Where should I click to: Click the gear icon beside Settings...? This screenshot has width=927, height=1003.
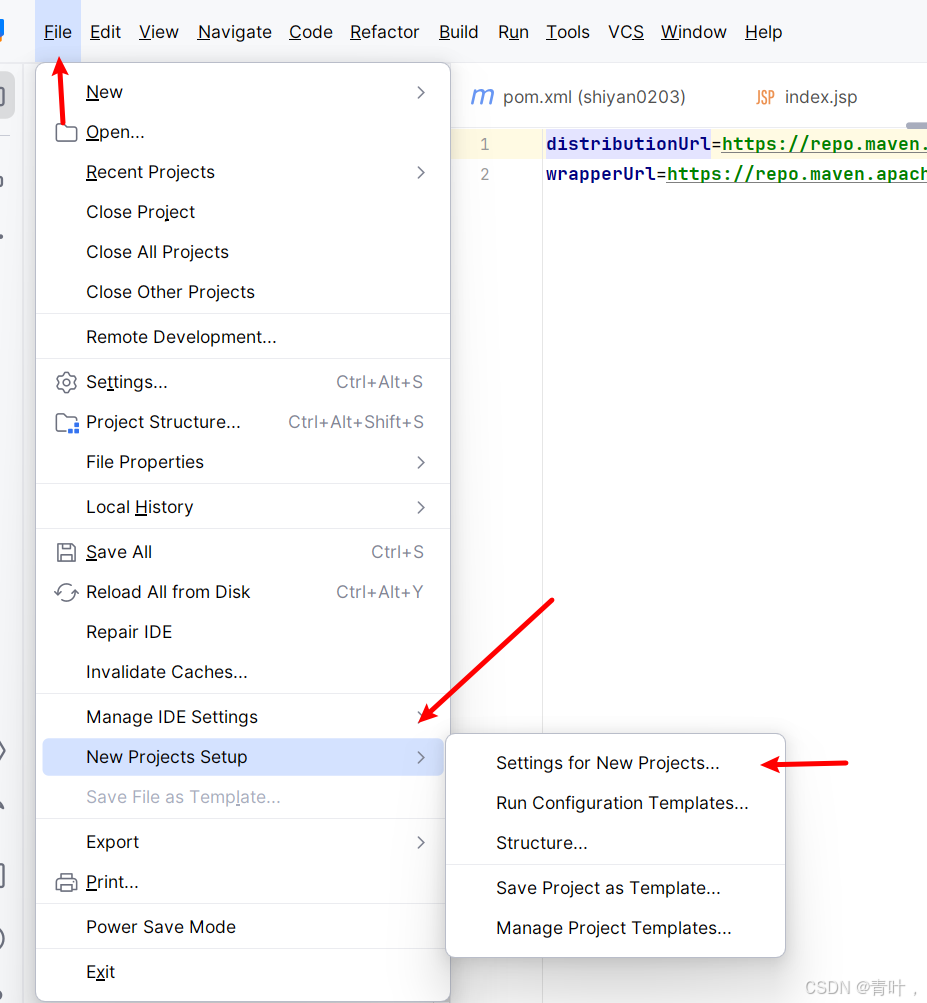click(66, 383)
